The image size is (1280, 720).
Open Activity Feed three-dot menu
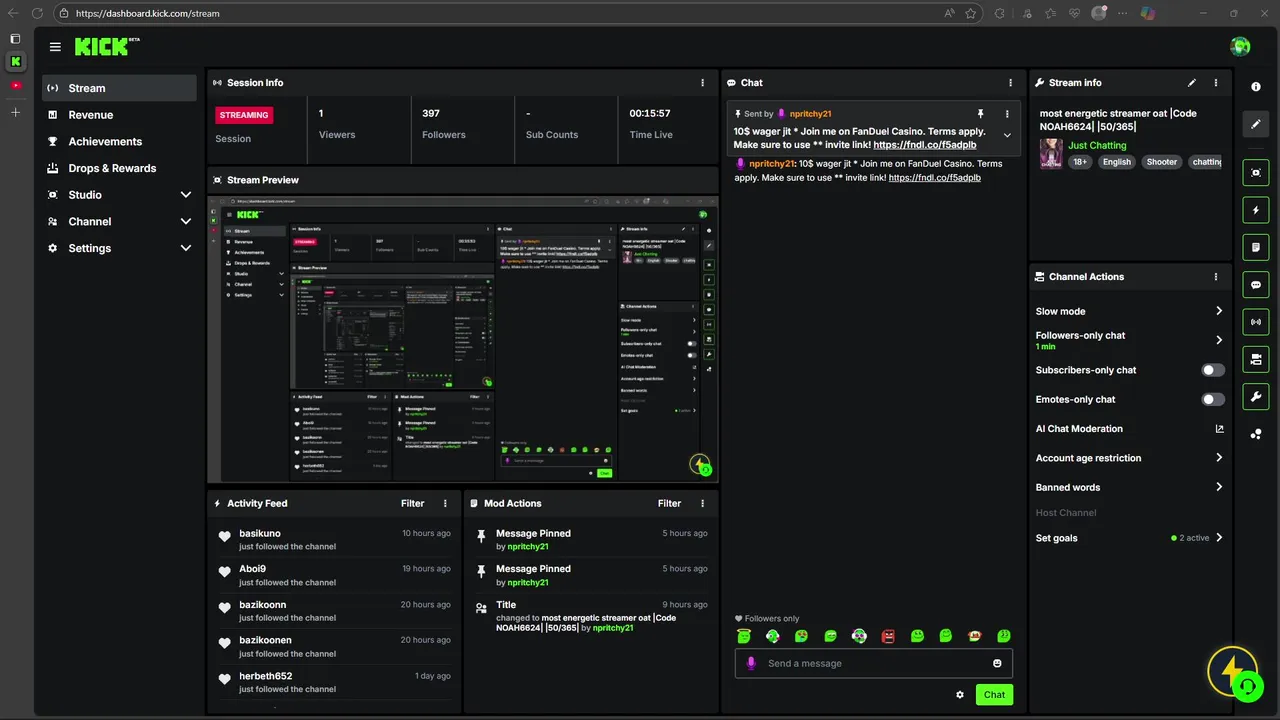click(446, 504)
